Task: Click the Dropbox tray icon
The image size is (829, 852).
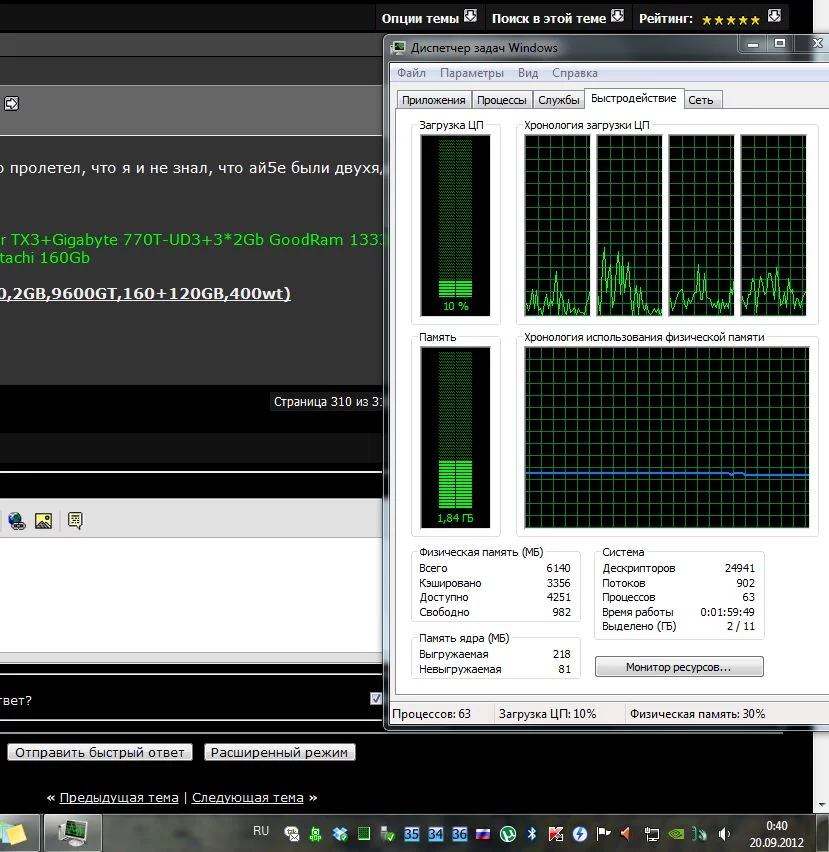Action: (x=340, y=833)
